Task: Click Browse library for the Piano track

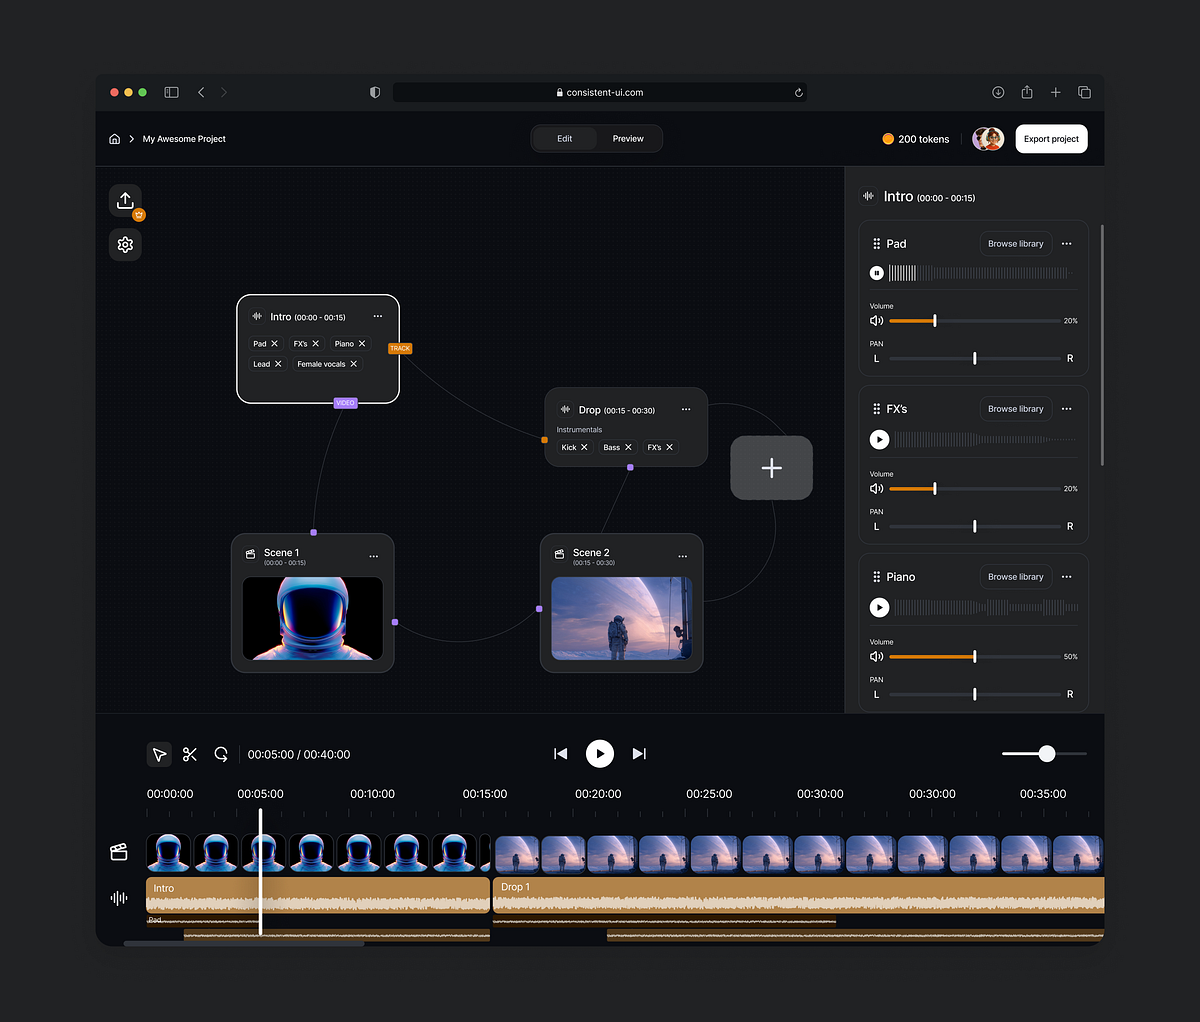Action: coord(1015,577)
